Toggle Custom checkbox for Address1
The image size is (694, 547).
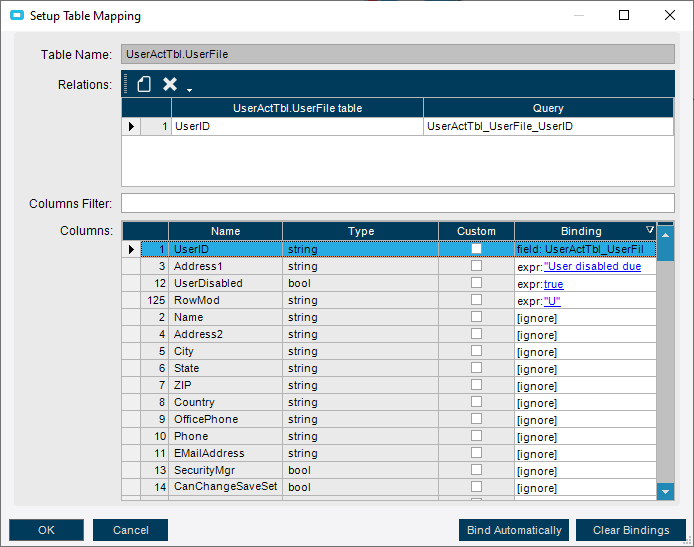click(x=476, y=266)
